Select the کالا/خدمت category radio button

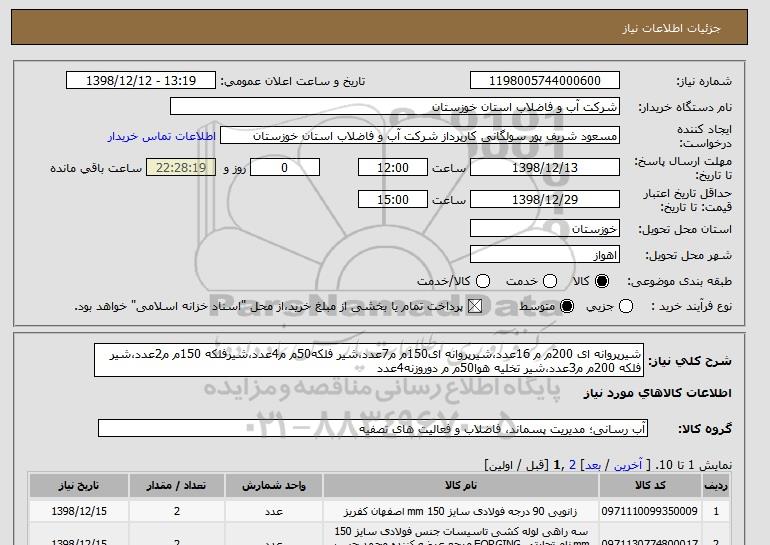tap(483, 281)
